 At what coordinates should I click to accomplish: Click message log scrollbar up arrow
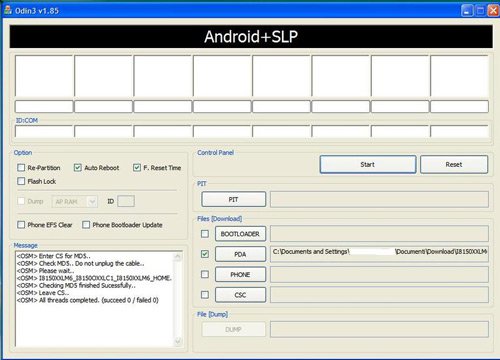tap(178, 256)
